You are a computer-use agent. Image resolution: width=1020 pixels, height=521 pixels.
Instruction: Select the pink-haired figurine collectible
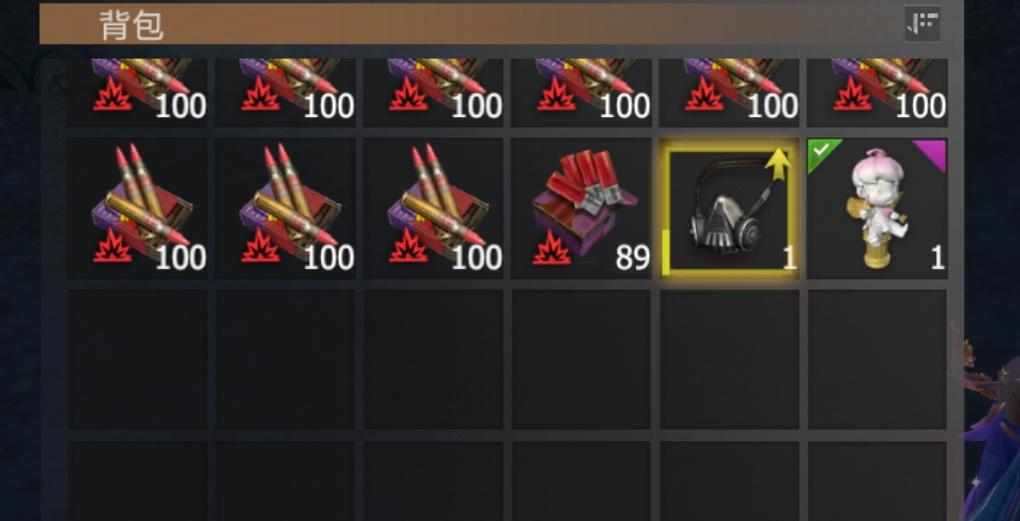click(877, 209)
